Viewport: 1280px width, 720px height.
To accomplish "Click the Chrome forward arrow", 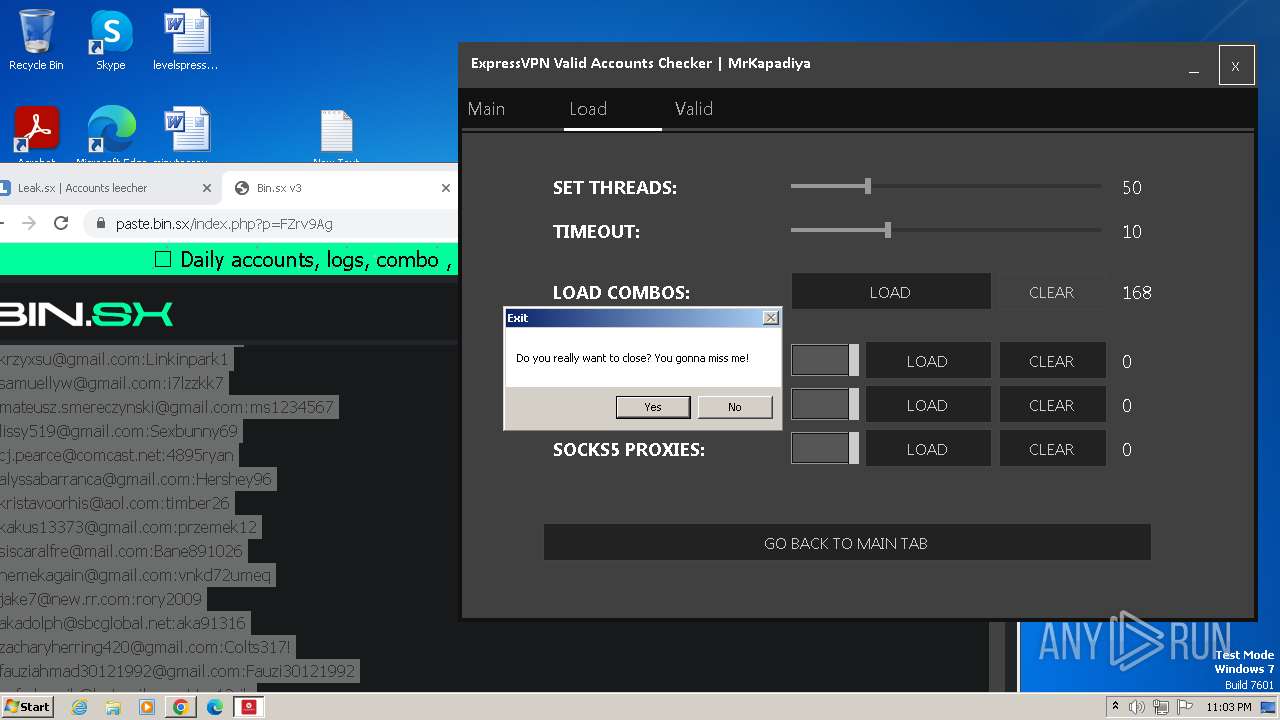I will coord(28,224).
